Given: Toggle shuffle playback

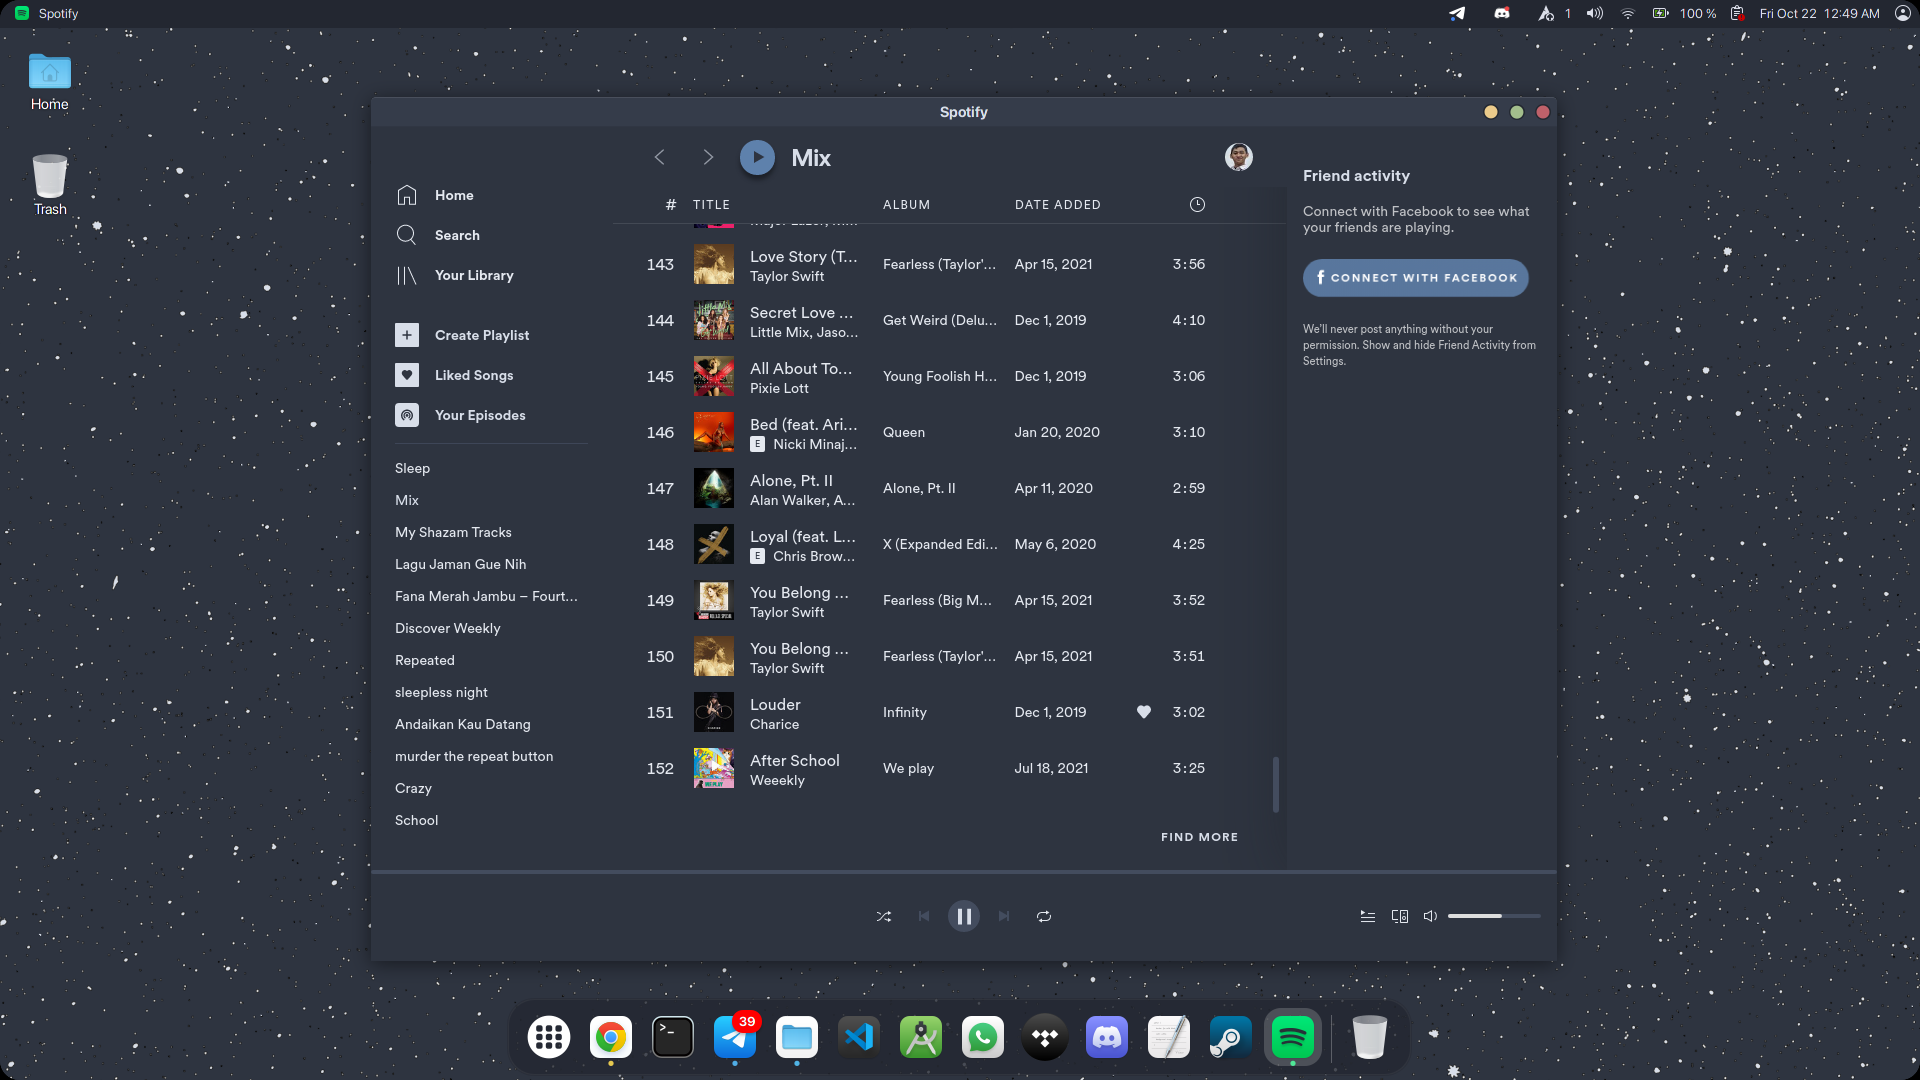Looking at the screenshot, I should (884, 916).
